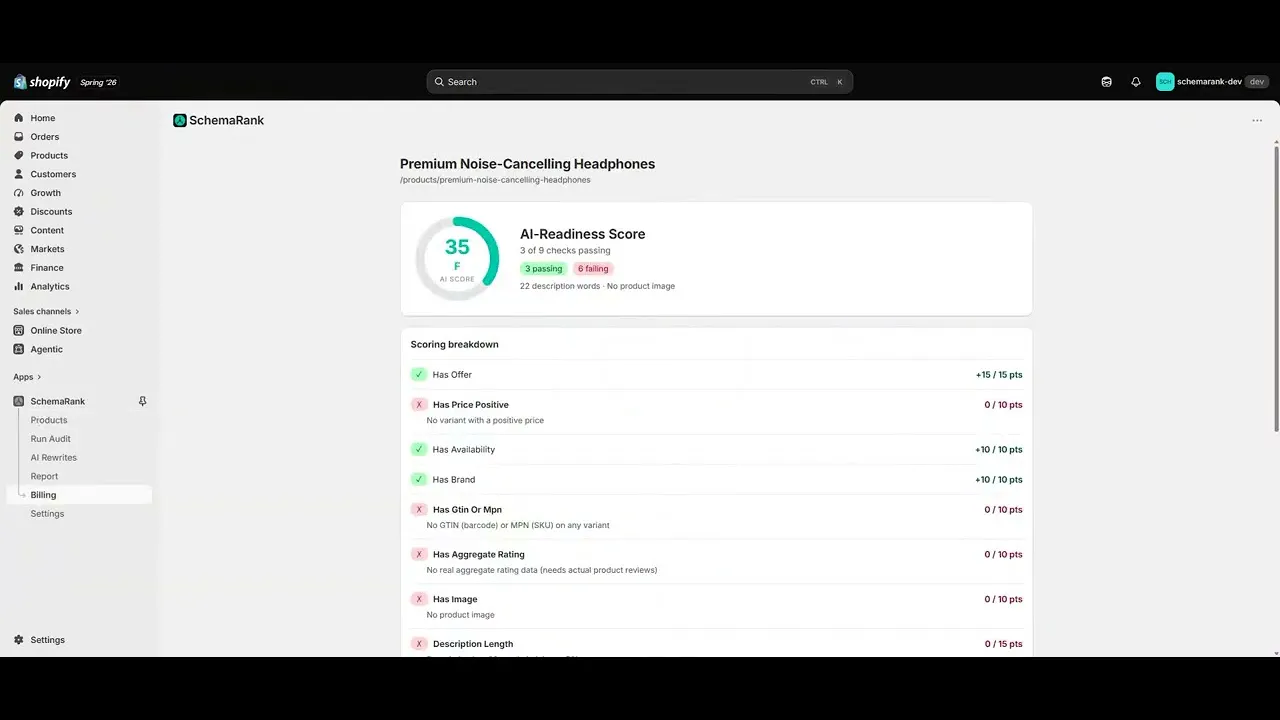This screenshot has width=1280, height=720.
Task: Expand the Apps section
Action: [x=27, y=377]
